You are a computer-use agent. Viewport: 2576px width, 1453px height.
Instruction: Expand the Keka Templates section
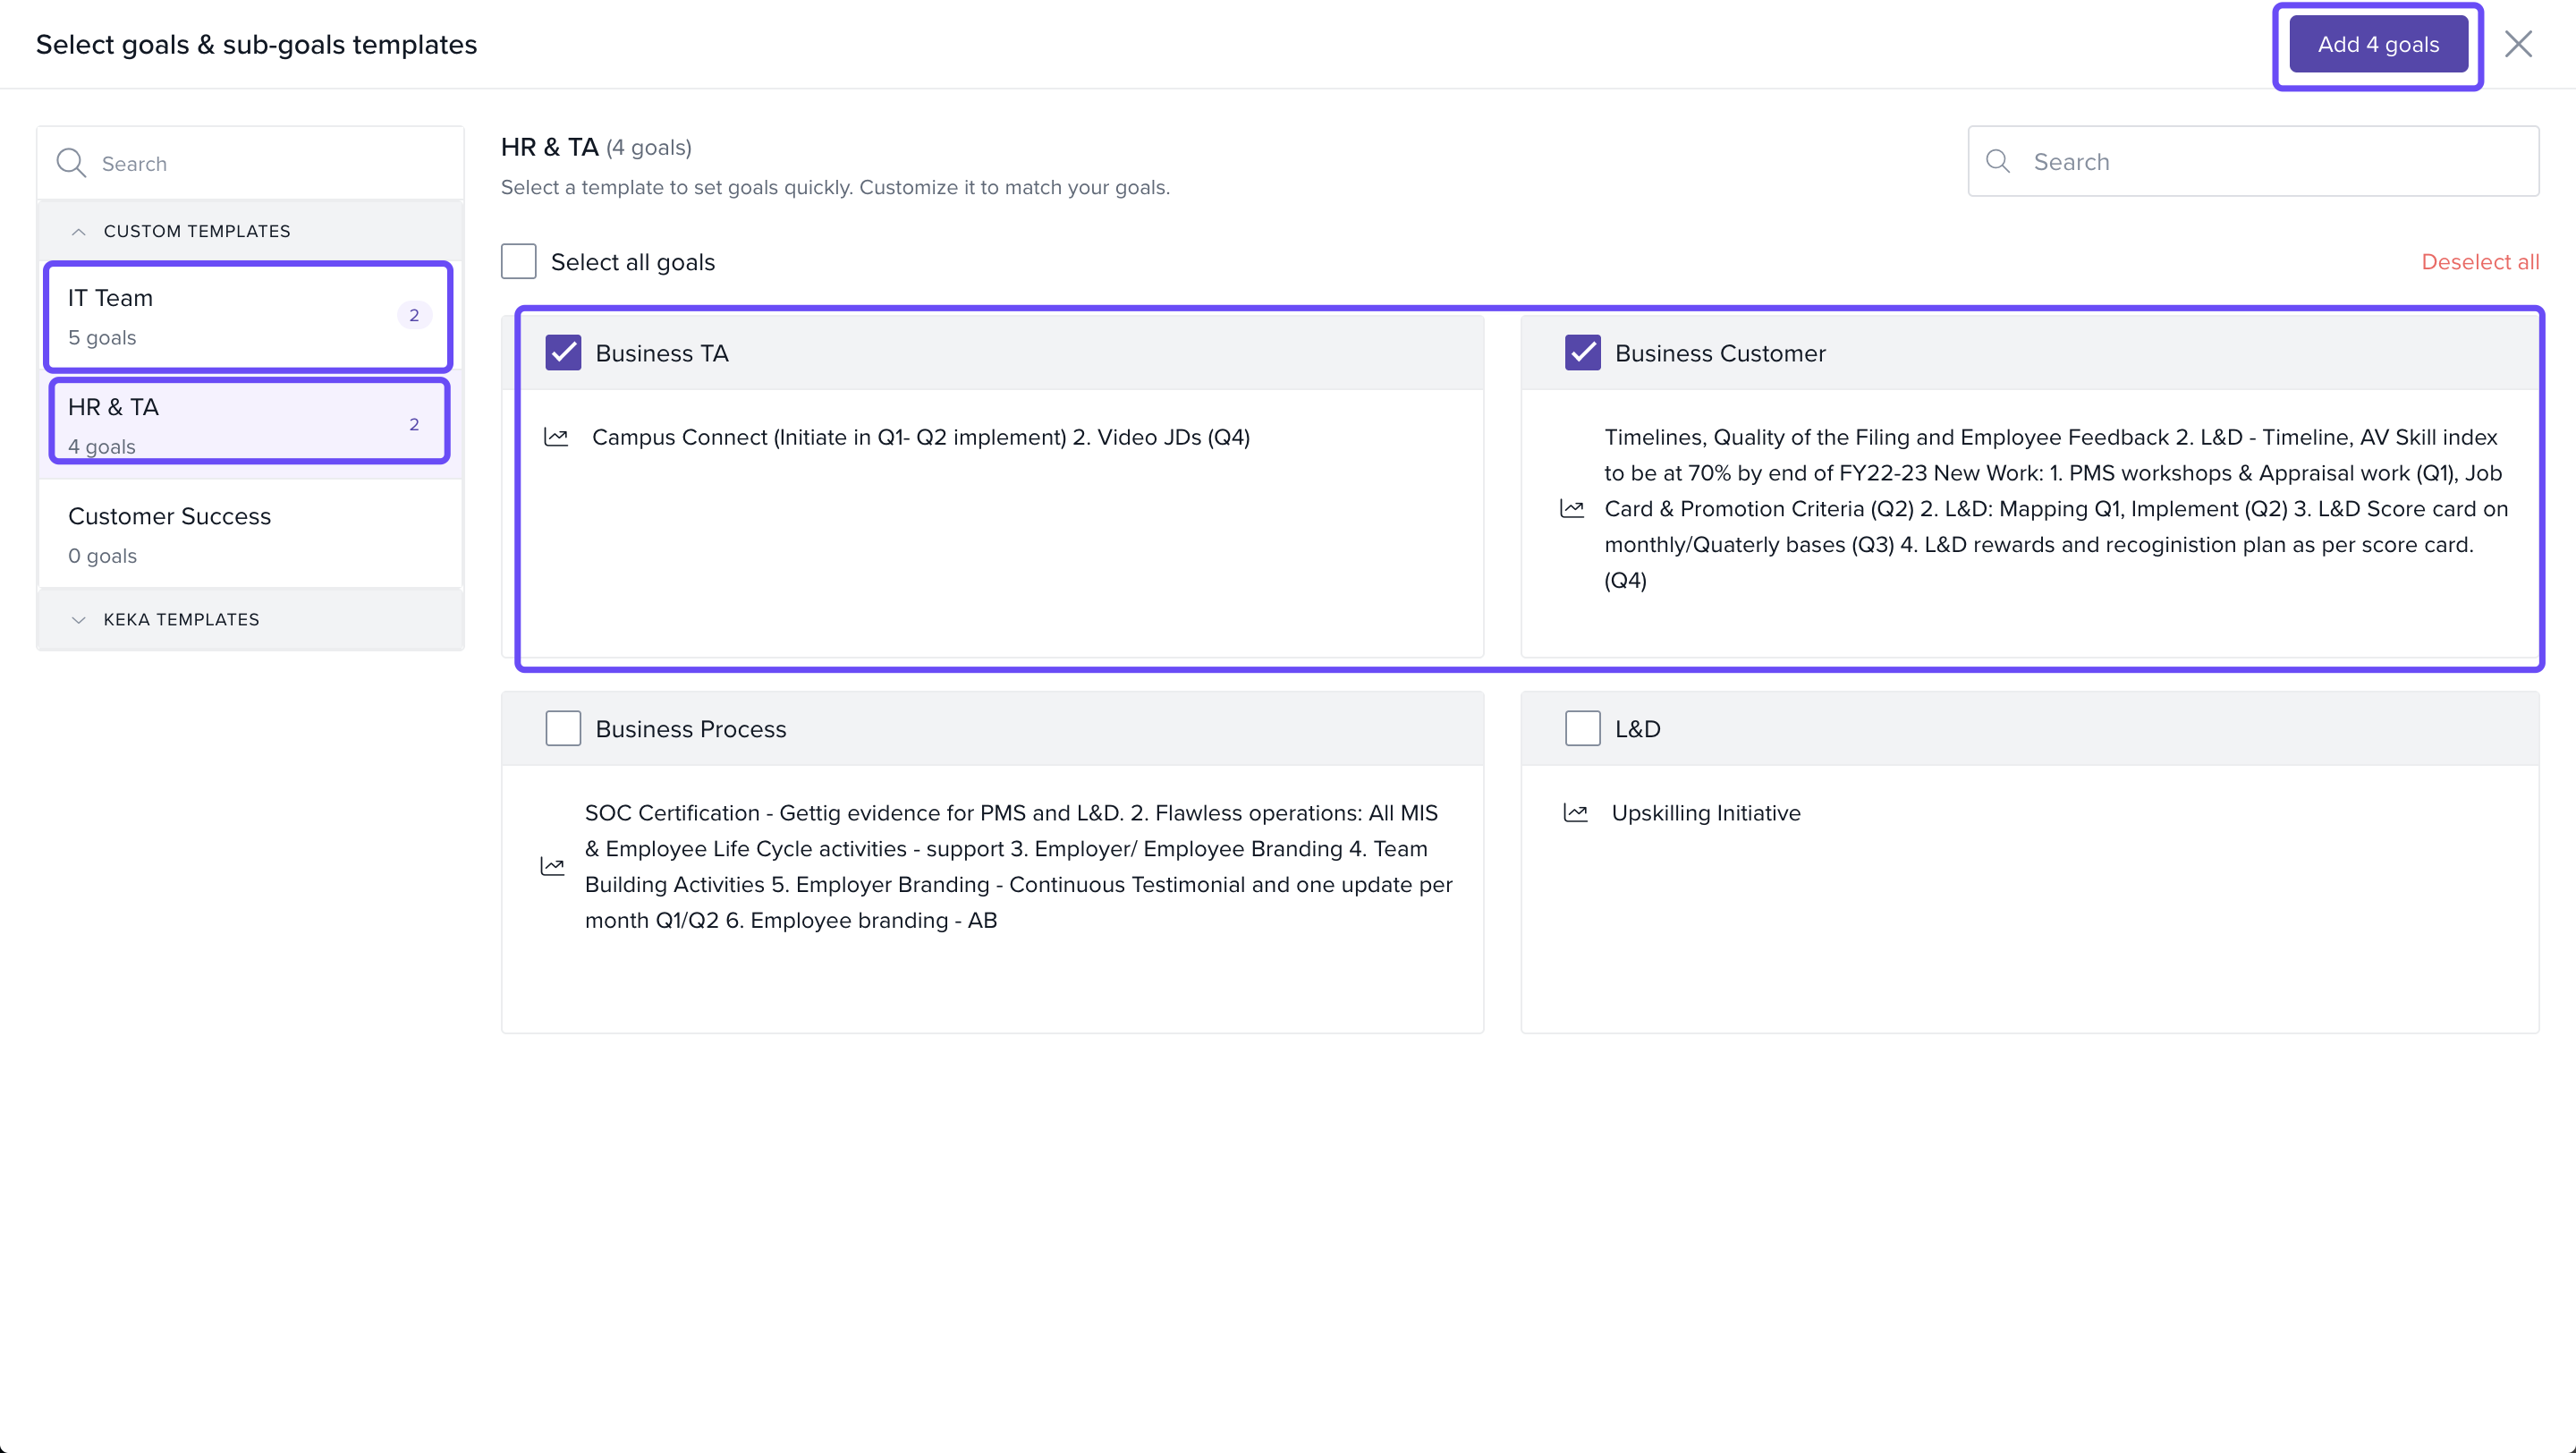click(x=79, y=620)
